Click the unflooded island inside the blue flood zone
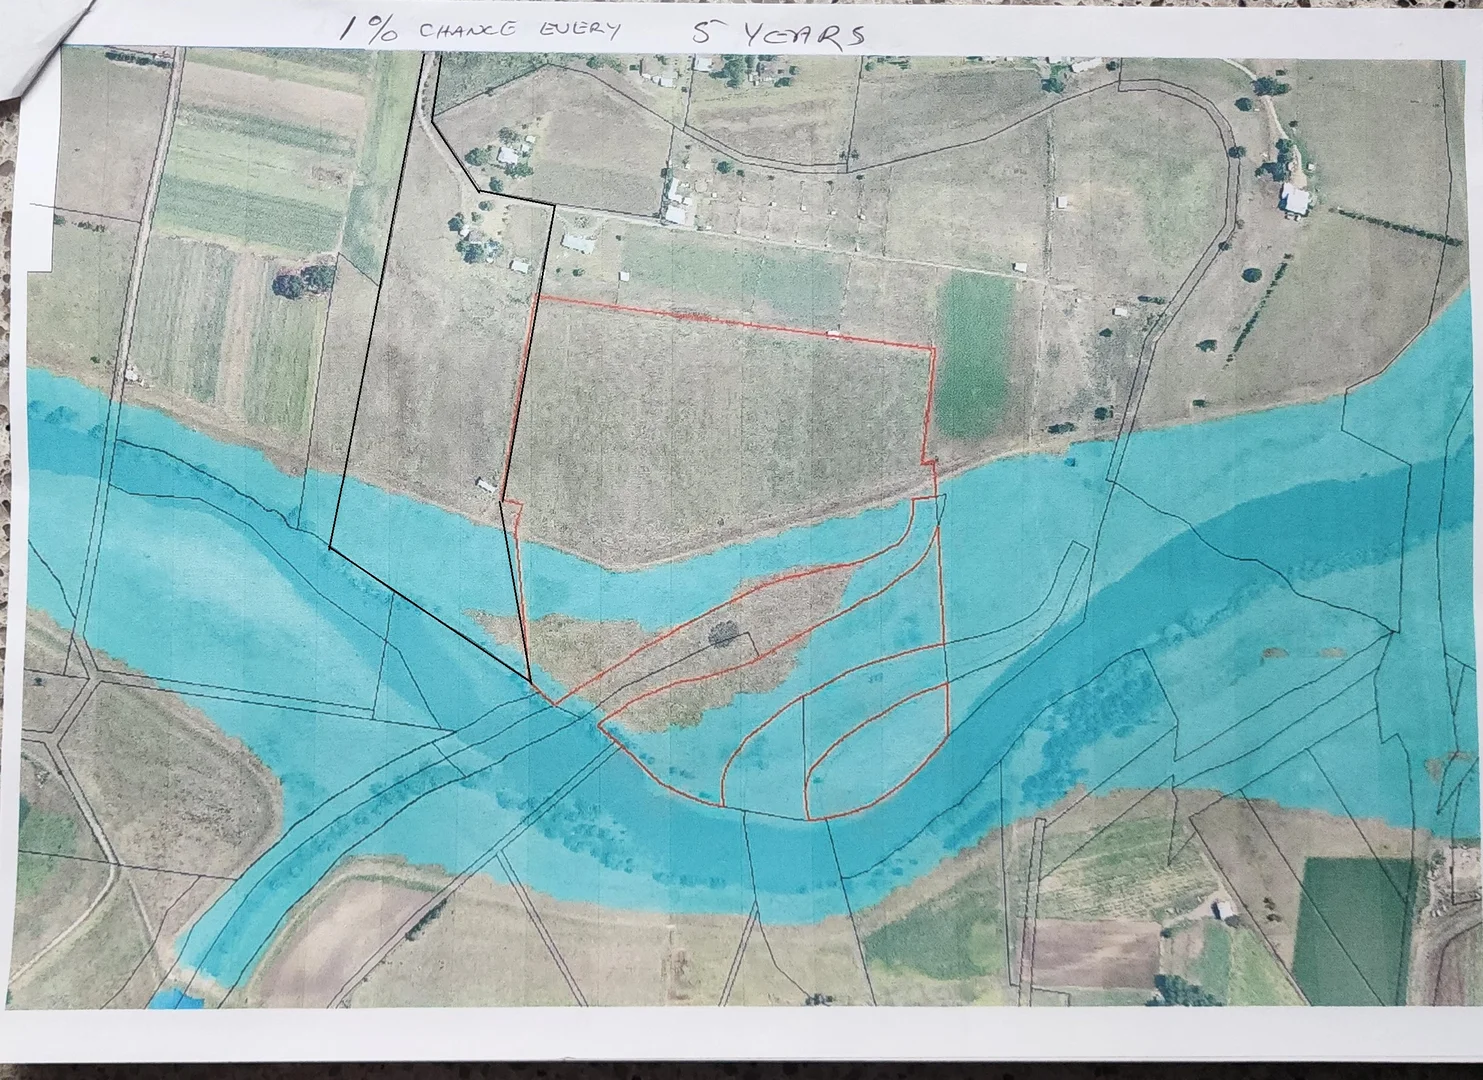Image resolution: width=1483 pixels, height=1080 pixels. (680, 650)
